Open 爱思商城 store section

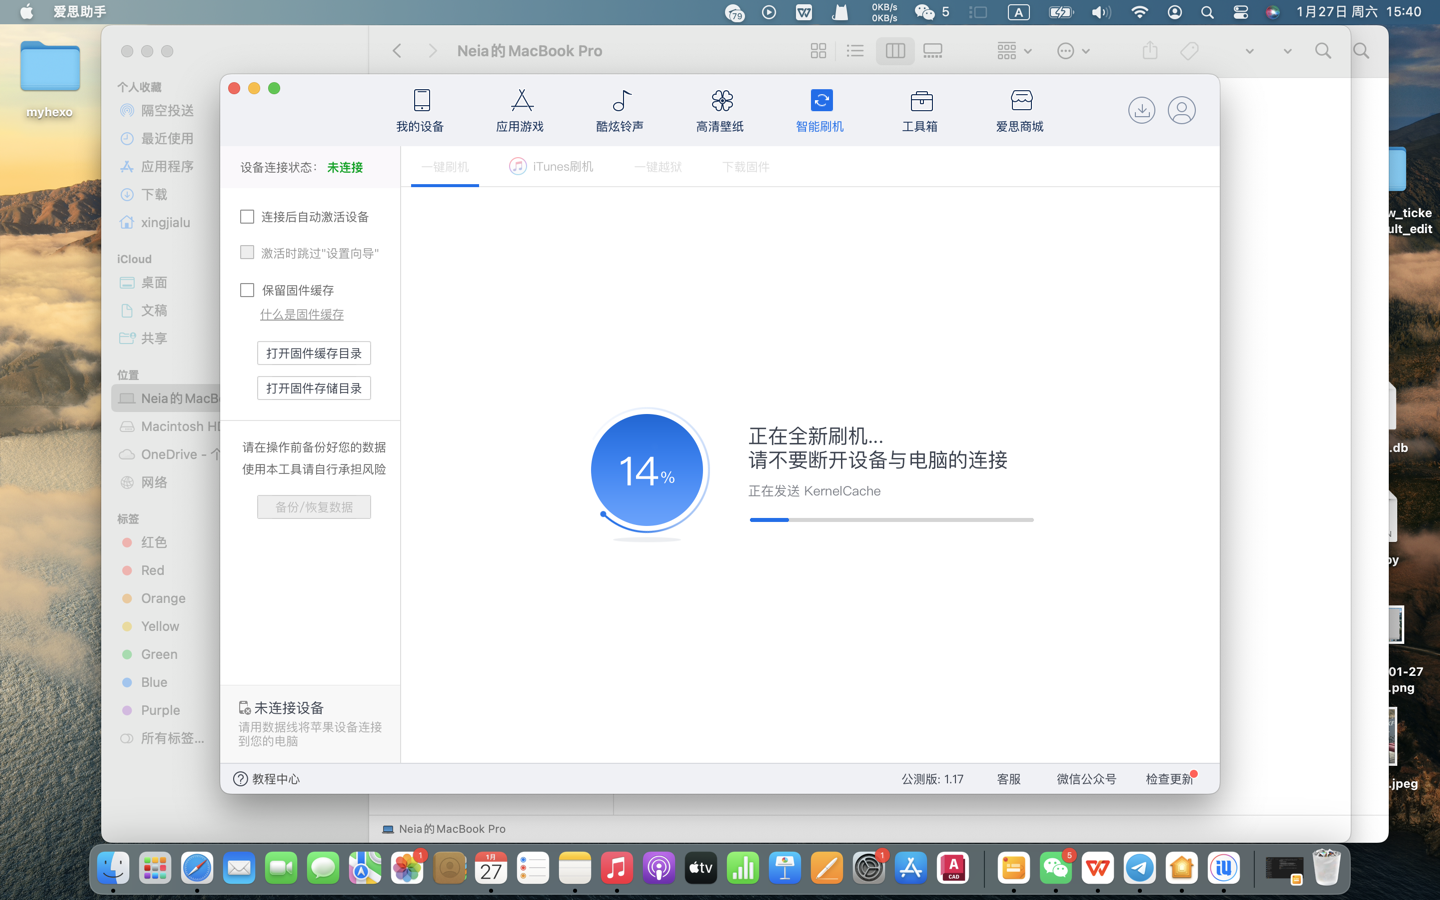point(1020,110)
